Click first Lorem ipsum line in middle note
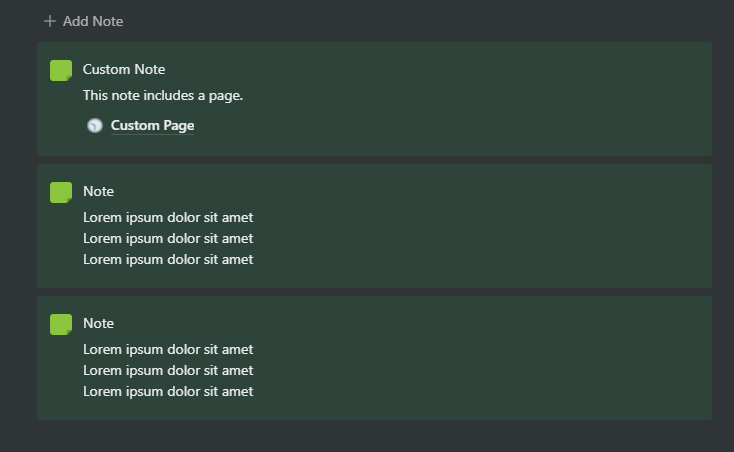The height and width of the screenshot is (452, 734). (x=168, y=217)
